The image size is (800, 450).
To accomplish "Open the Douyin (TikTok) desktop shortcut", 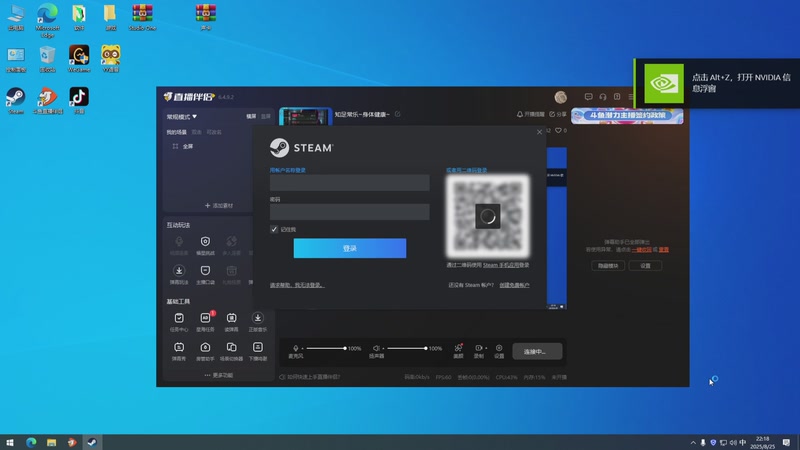I will 79,100.
